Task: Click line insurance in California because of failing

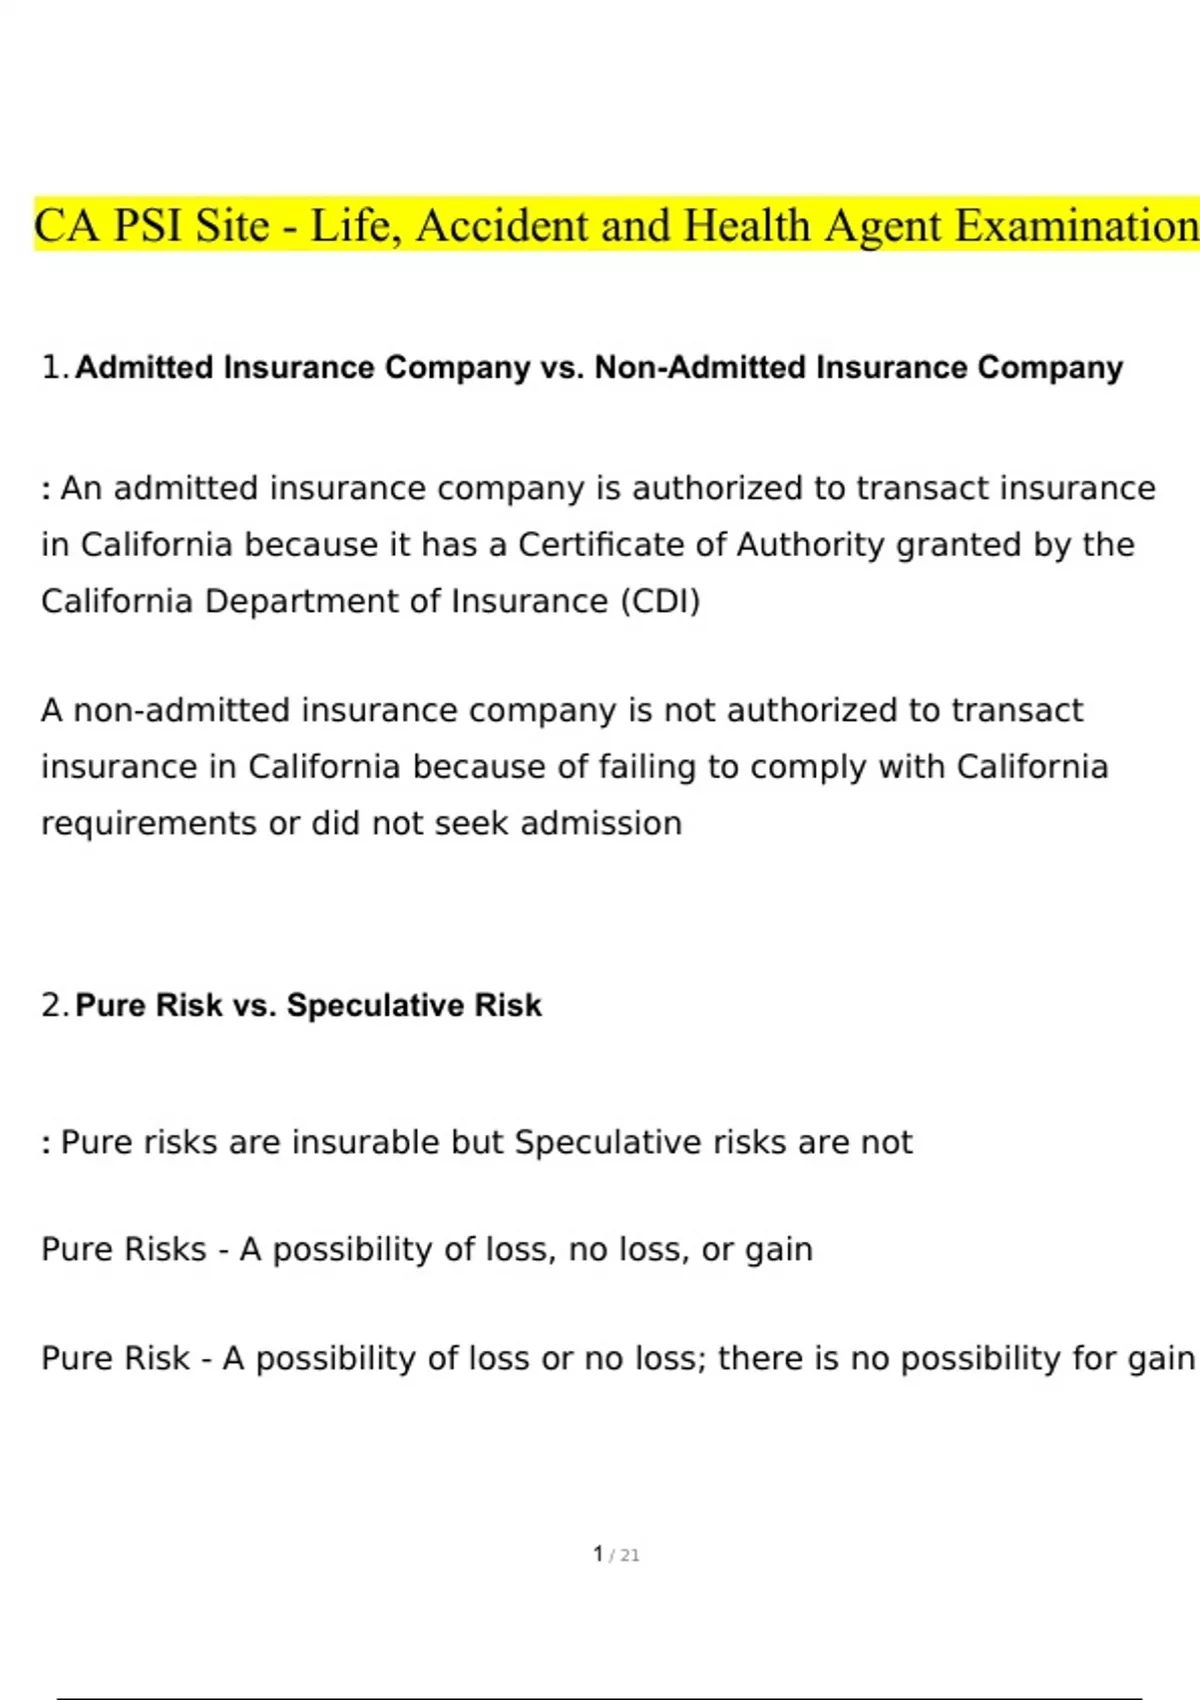Action: (575, 767)
